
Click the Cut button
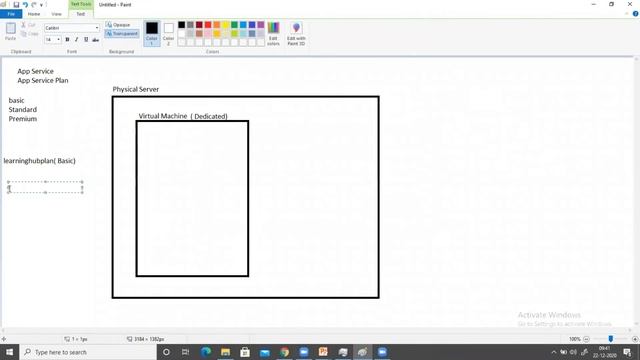click(29, 25)
